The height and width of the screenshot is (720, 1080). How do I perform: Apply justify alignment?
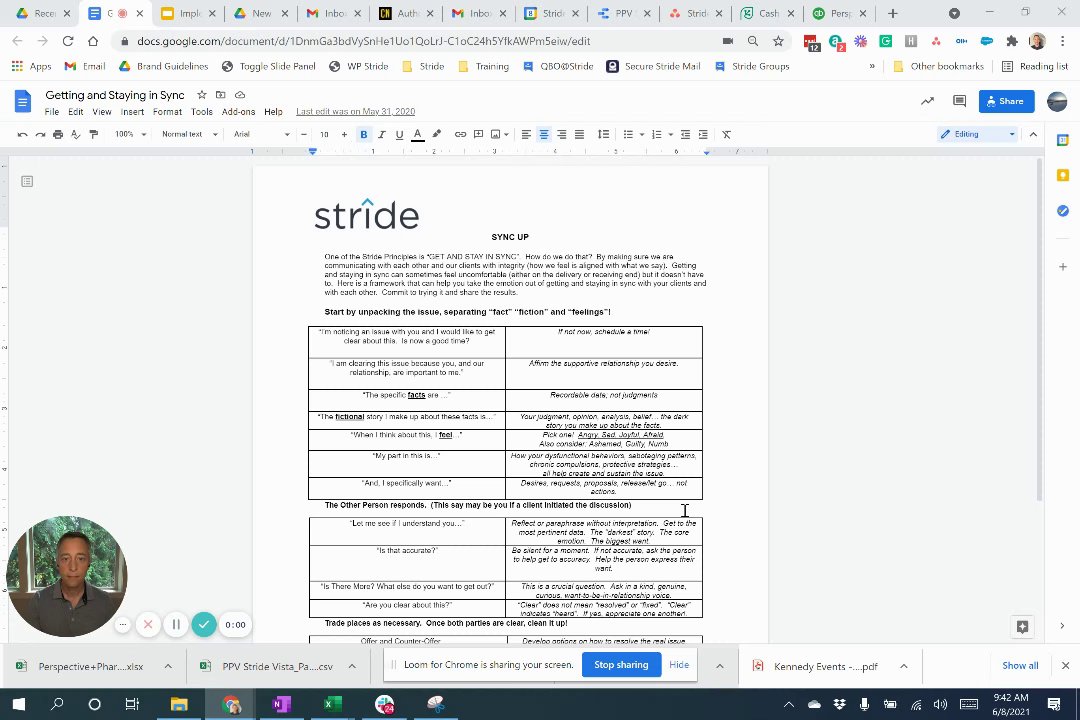pos(579,134)
